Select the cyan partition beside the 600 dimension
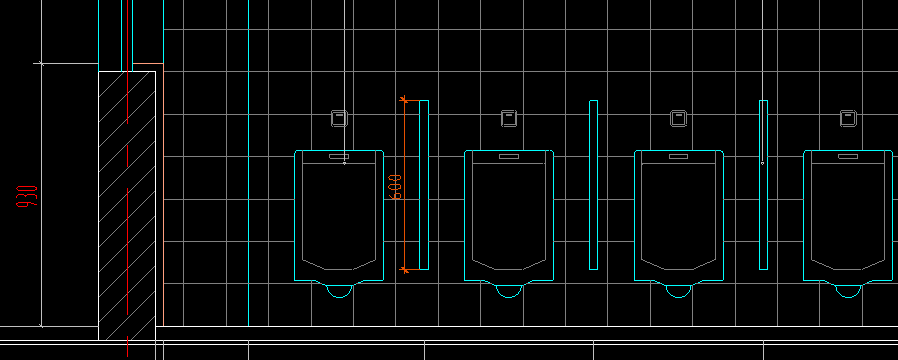Image resolution: width=898 pixels, height=360 pixels. tap(424, 185)
